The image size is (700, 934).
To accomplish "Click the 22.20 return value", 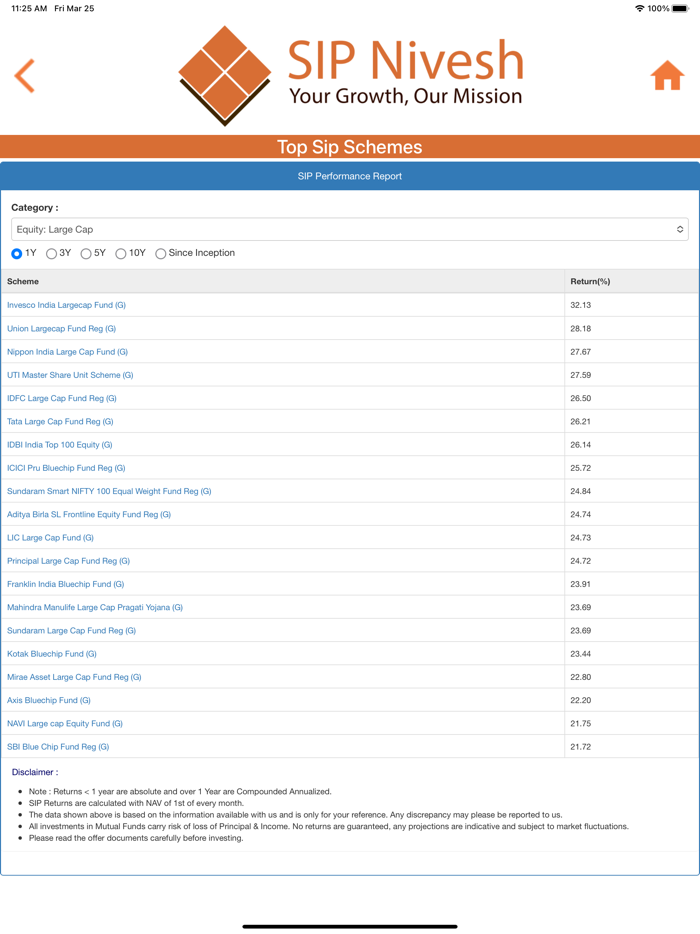I will click(581, 700).
